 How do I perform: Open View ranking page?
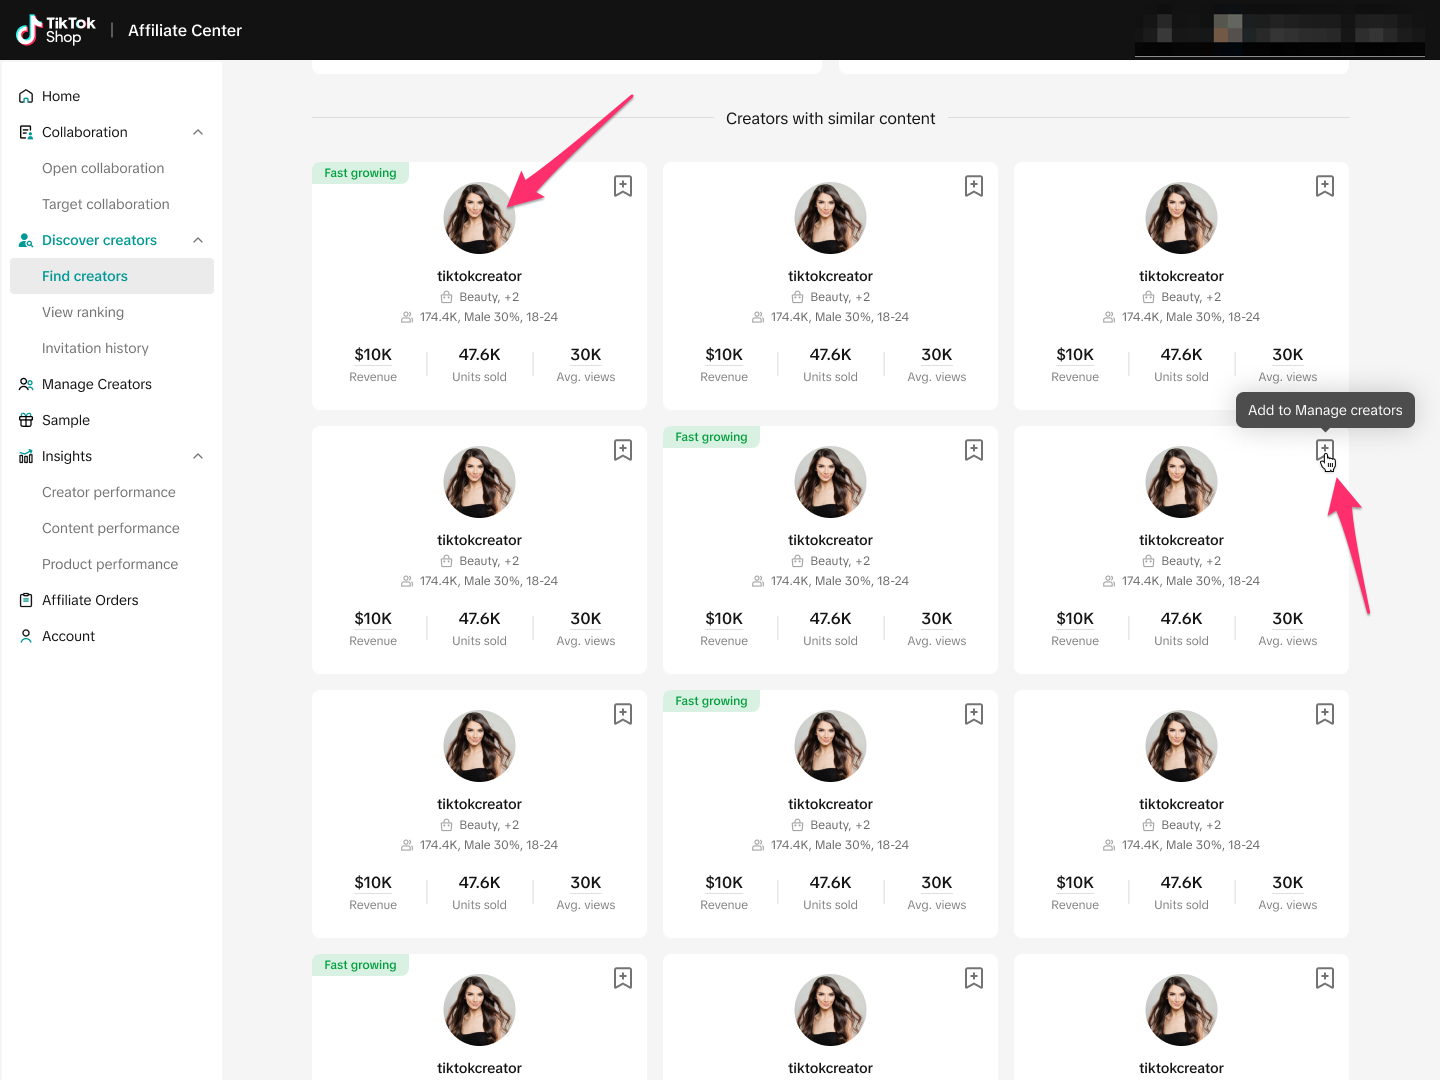(83, 312)
